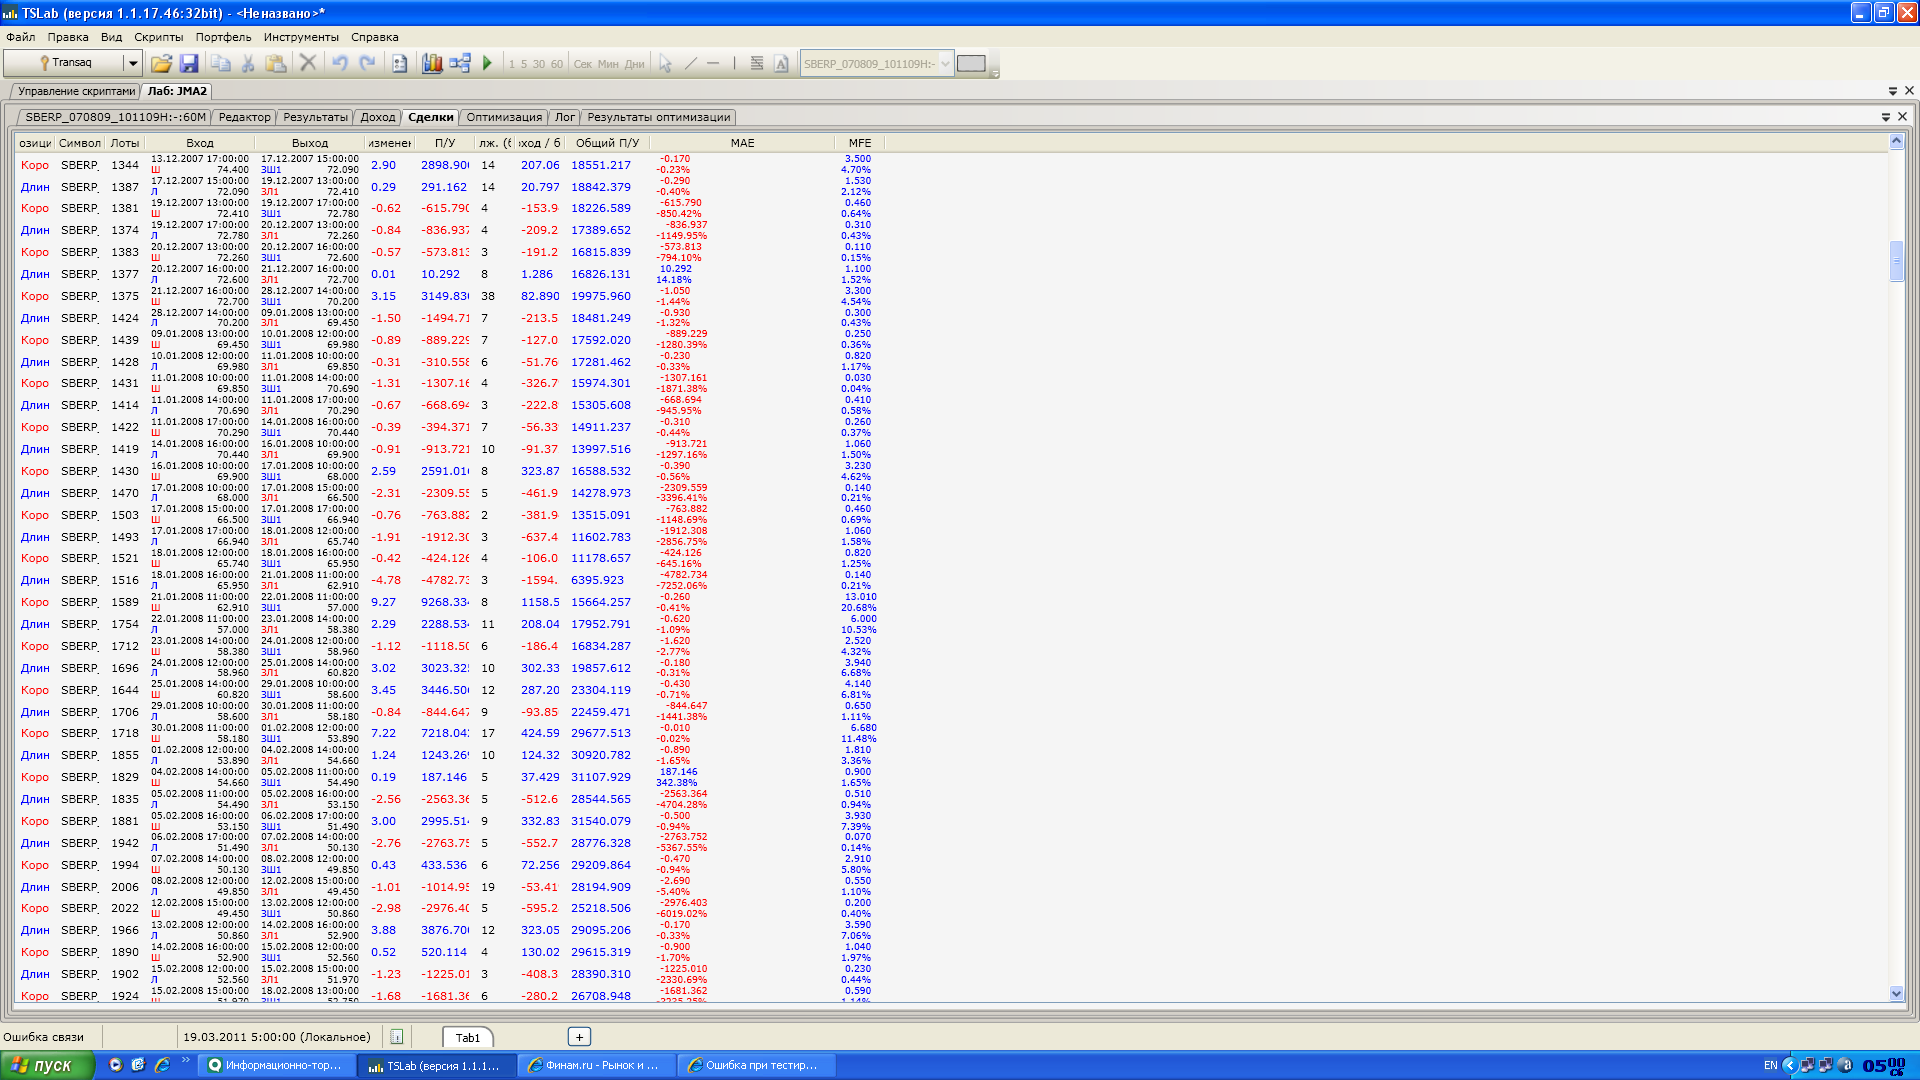Screen dimensions: 1920x1080
Task: Click the log icon in status bar
Action: pos(397,1037)
